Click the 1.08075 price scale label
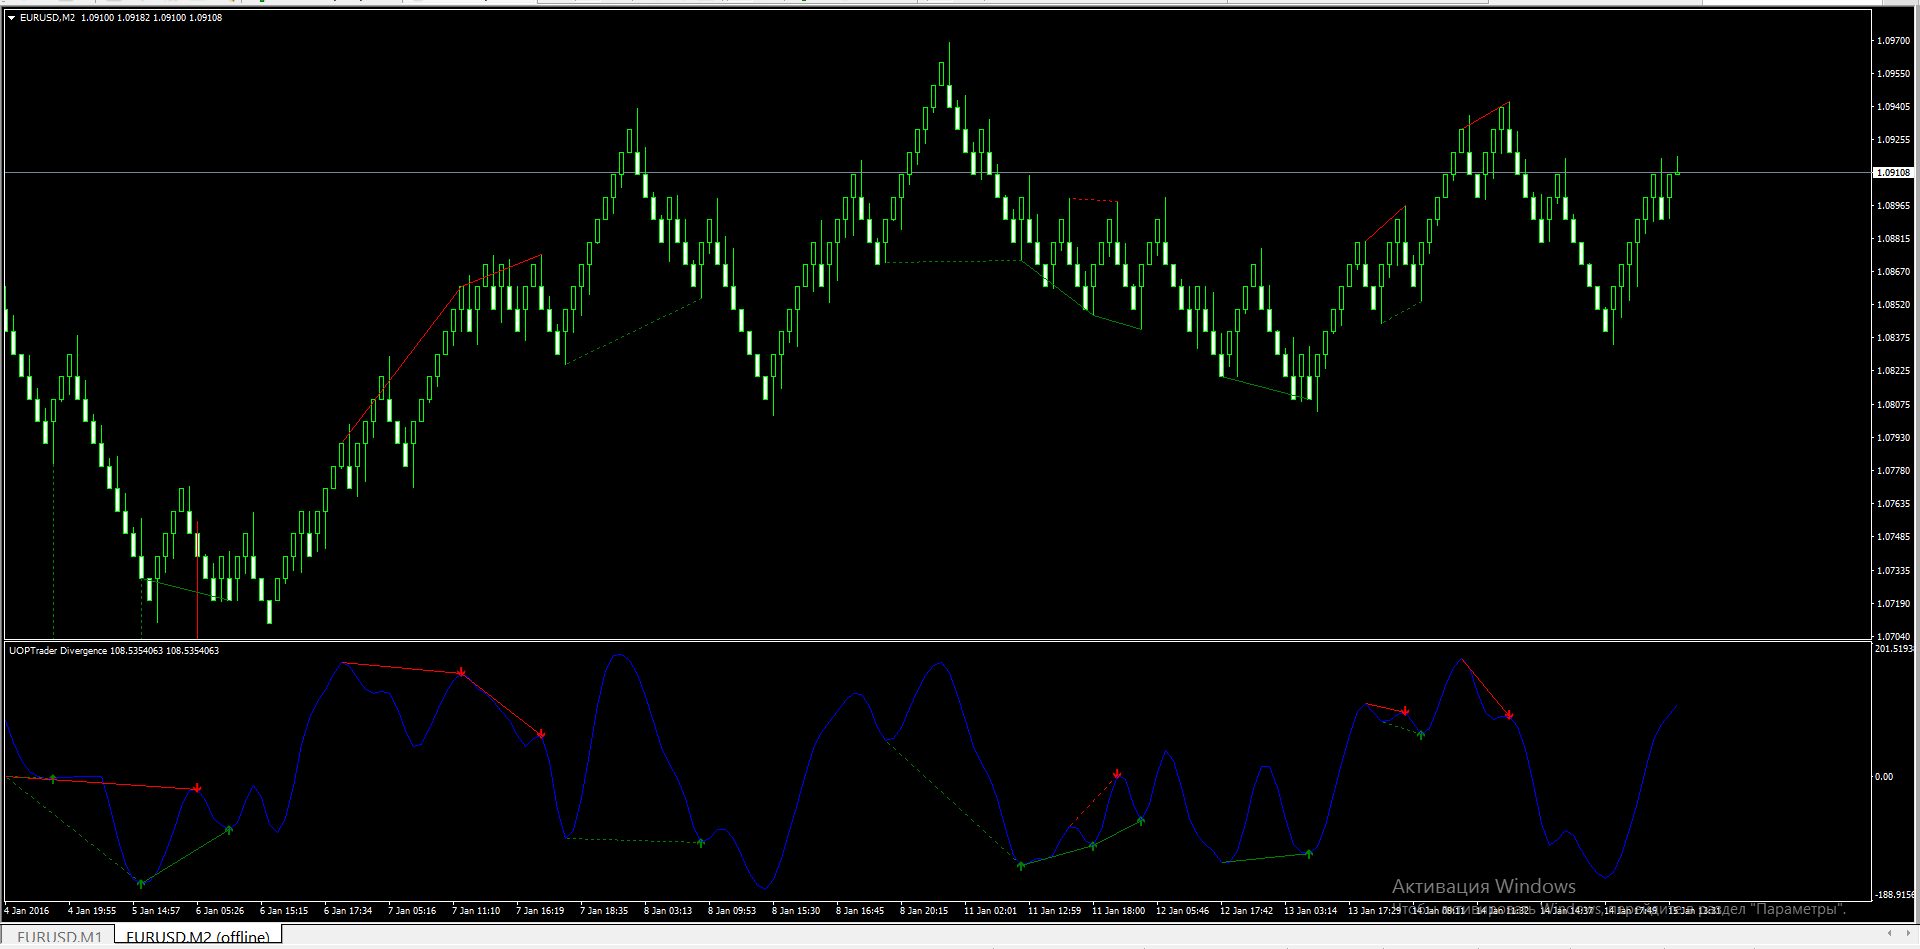The height and width of the screenshot is (949, 1920). (x=1893, y=405)
